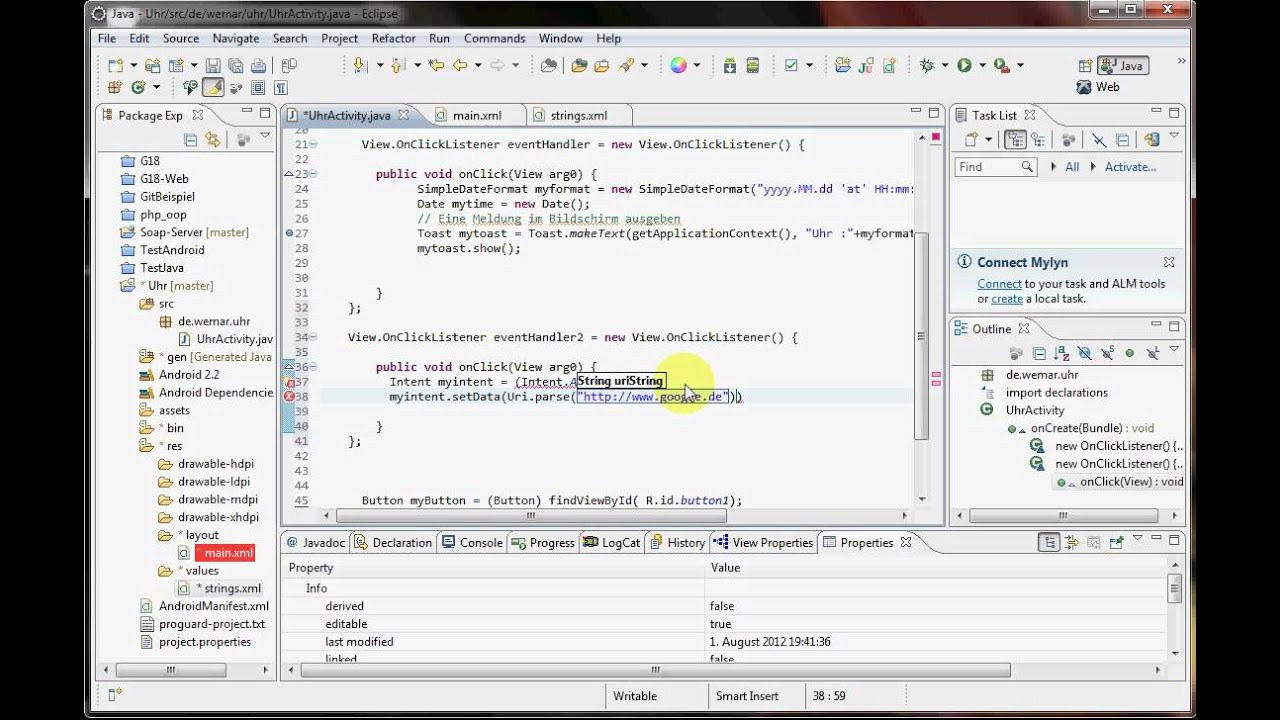Open the Refactor menu
The image size is (1280, 720).
click(x=393, y=38)
